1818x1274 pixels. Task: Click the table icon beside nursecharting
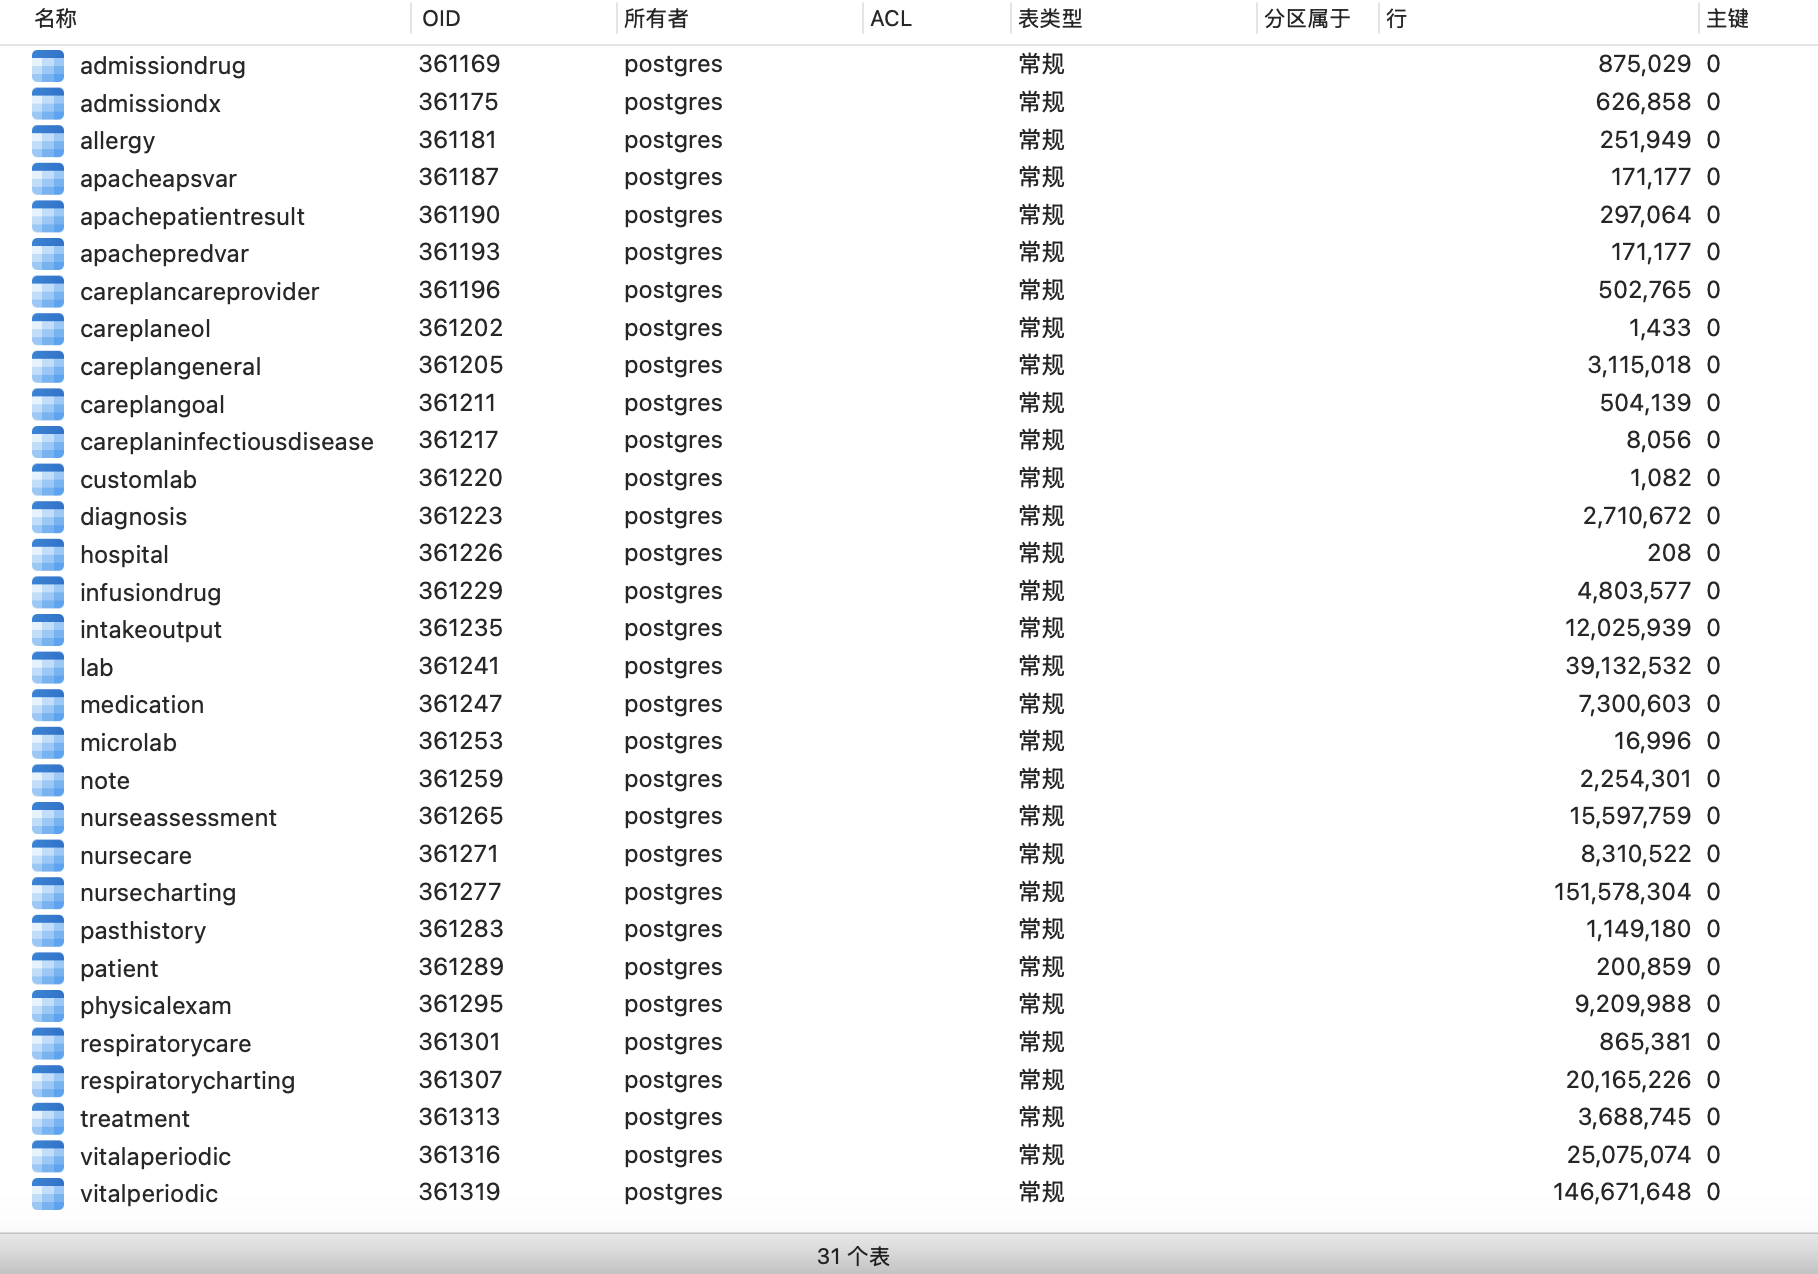point(48,893)
